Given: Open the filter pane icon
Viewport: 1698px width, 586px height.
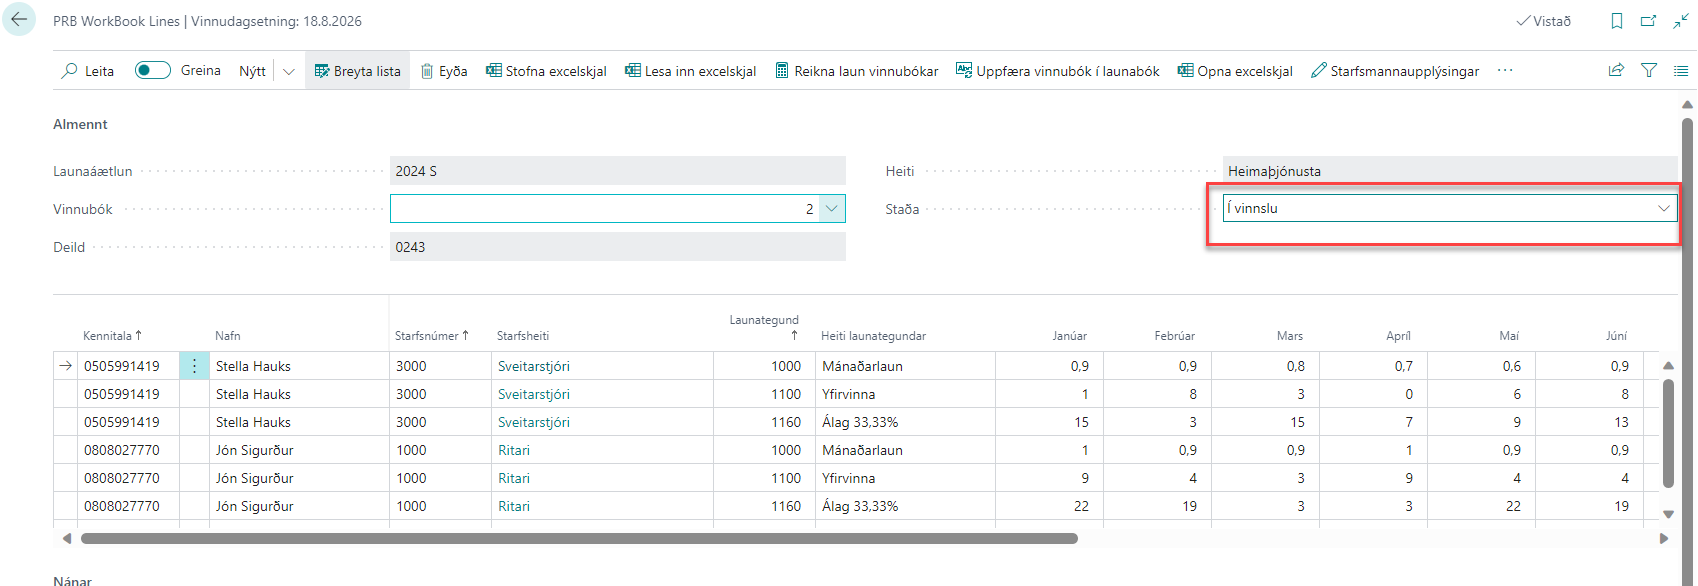Looking at the screenshot, I should (1649, 70).
